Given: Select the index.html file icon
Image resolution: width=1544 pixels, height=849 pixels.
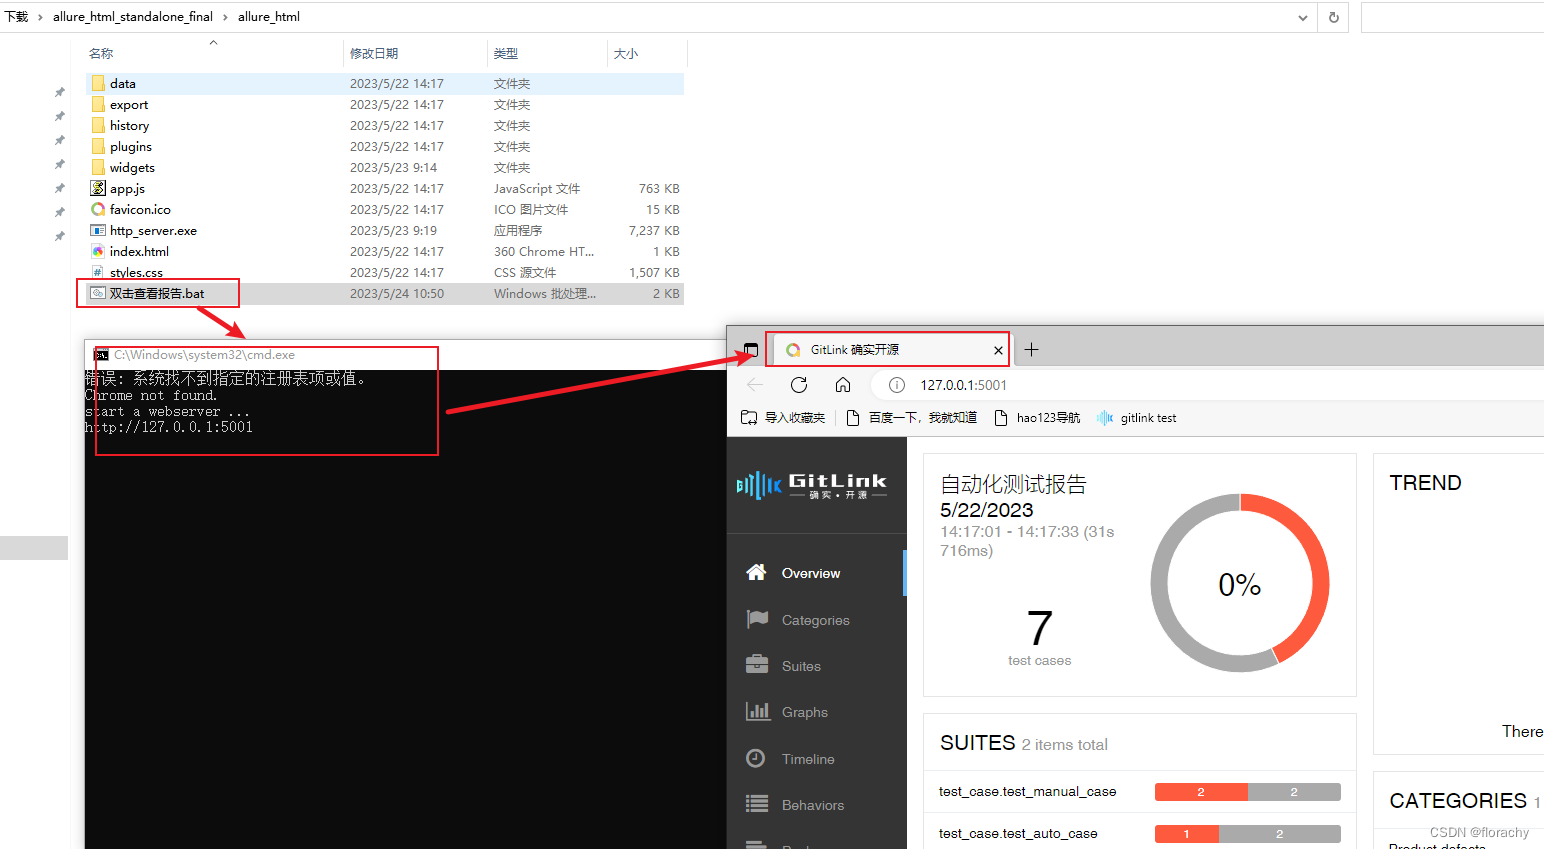Looking at the screenshot, I should [x=98, y=251].
